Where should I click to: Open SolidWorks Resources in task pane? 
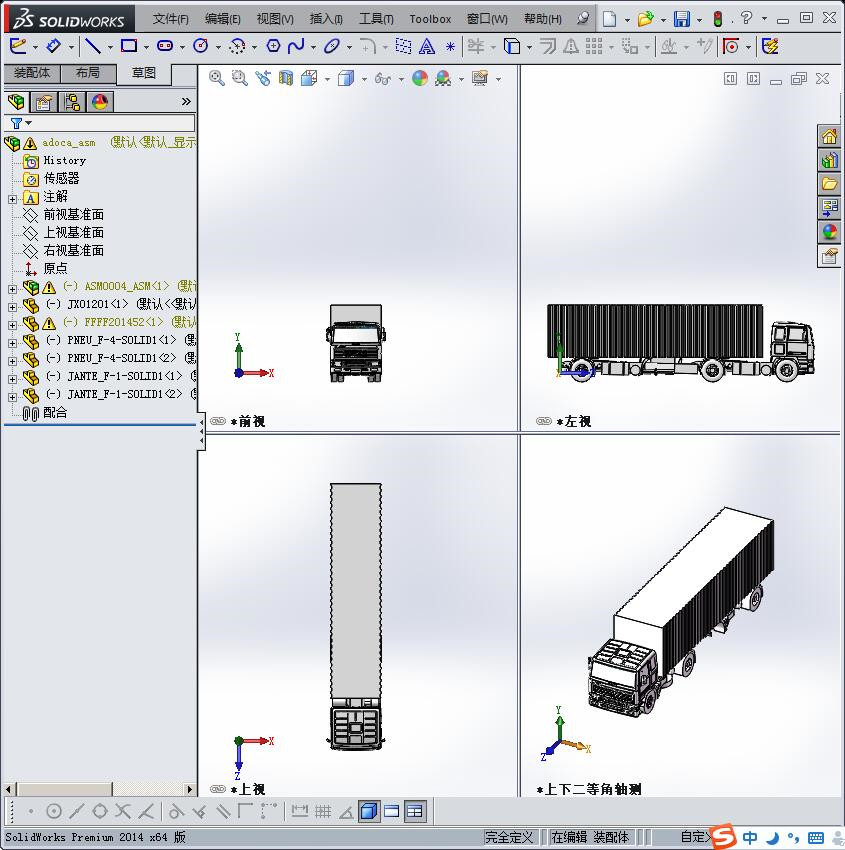tap(829, 137)
